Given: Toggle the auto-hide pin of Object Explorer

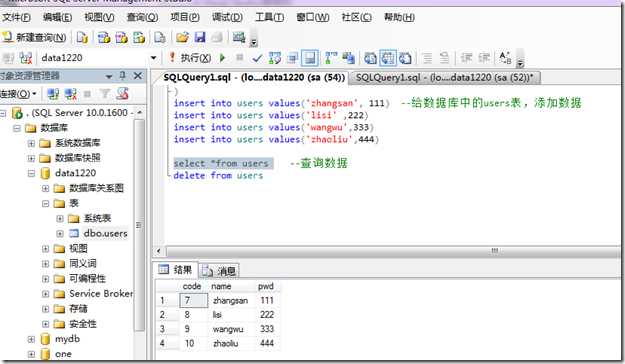Looking at the screenshot, I should 122,75.
